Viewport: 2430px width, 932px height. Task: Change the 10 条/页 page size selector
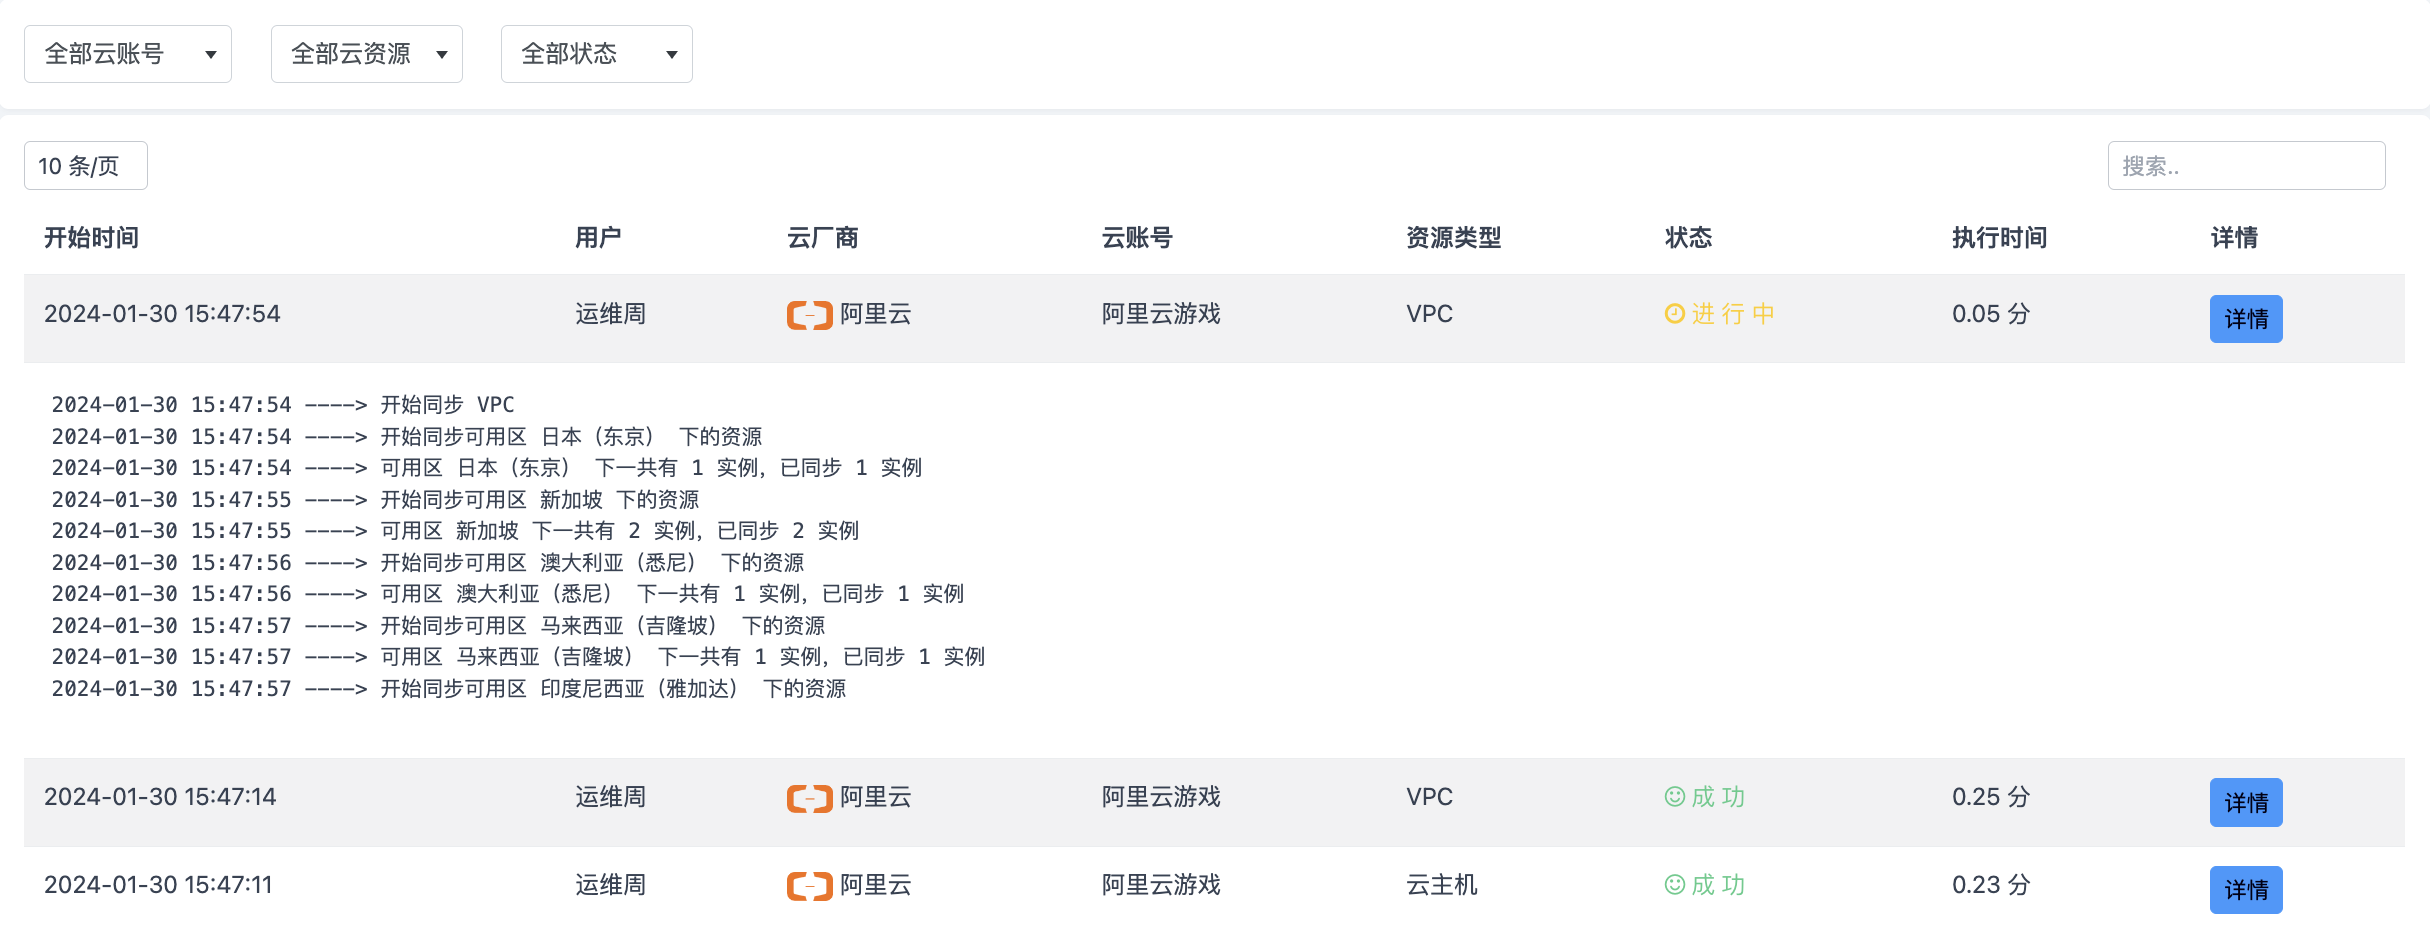(86, 166)
